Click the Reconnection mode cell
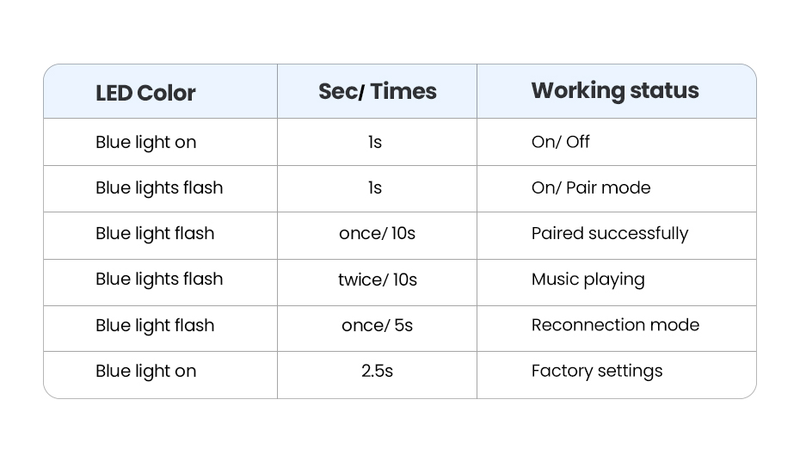This screenshot has width=800, height=461. tap(614, 325)
